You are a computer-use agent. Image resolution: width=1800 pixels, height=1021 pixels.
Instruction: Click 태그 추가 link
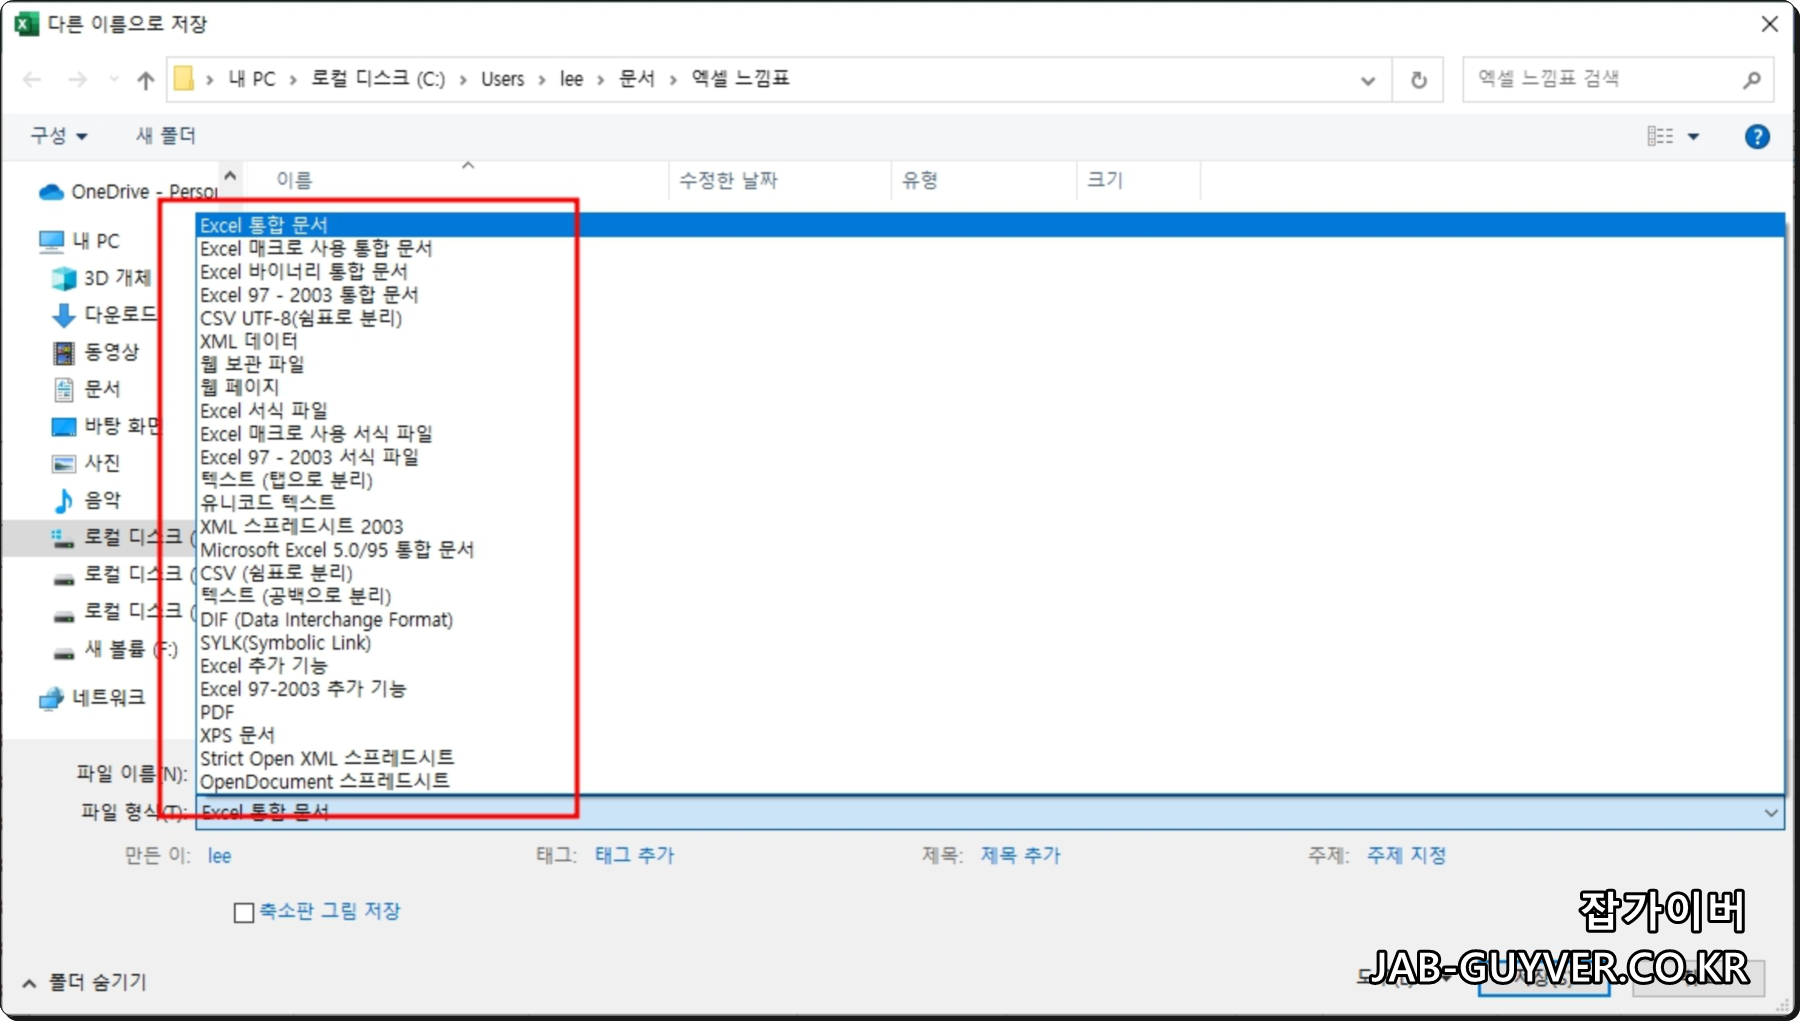click(635, 855)
